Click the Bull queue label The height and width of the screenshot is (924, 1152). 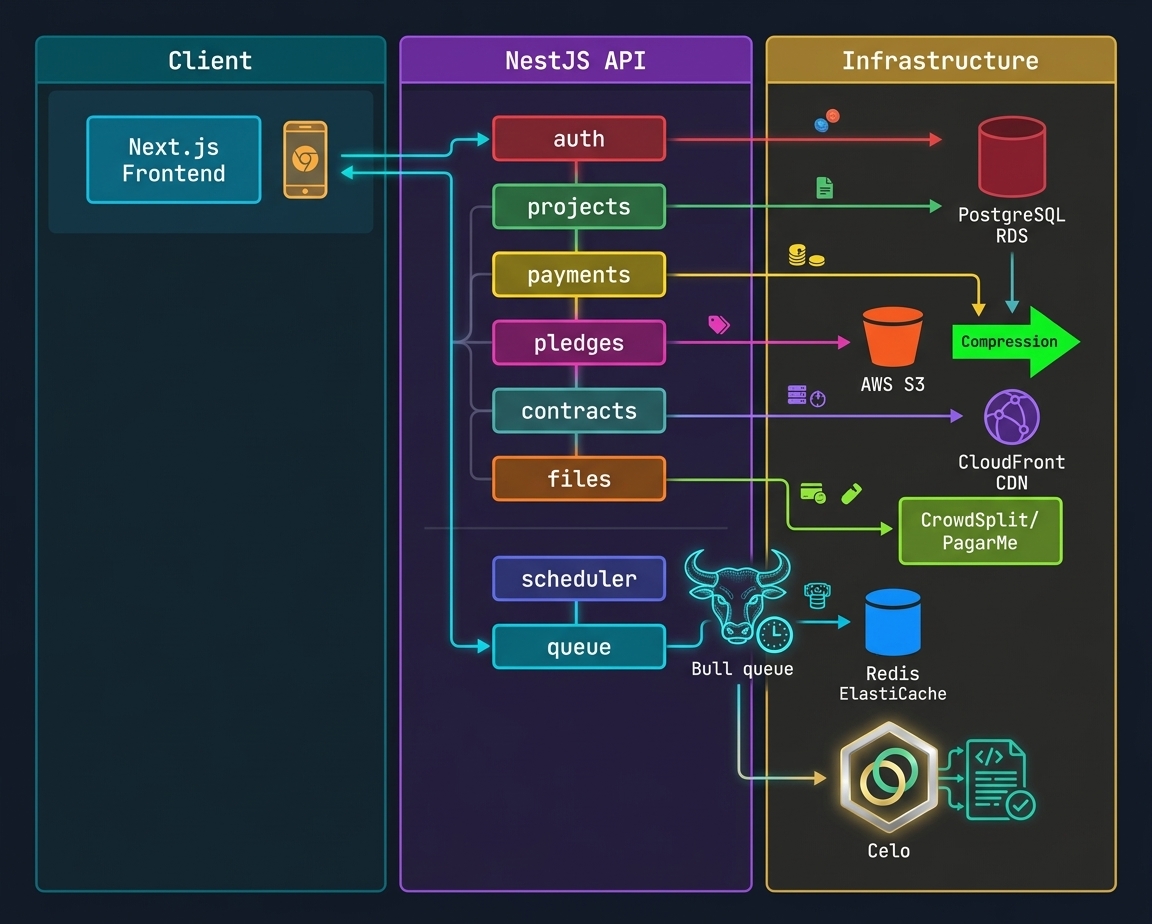(x=742, y=669)
